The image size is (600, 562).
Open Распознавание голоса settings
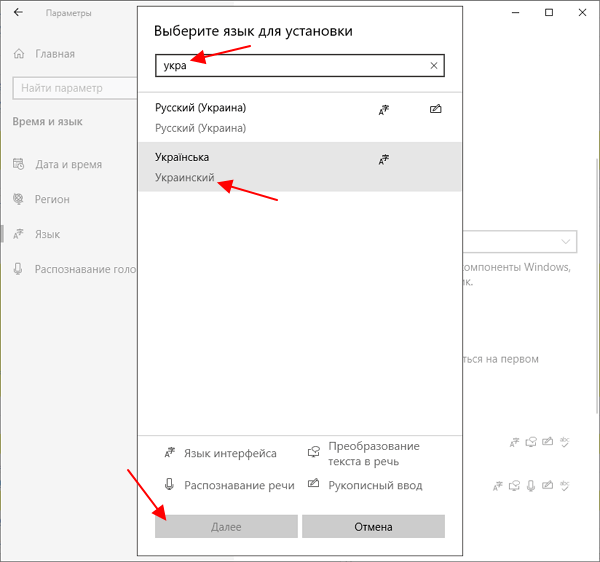coord(75,269)
